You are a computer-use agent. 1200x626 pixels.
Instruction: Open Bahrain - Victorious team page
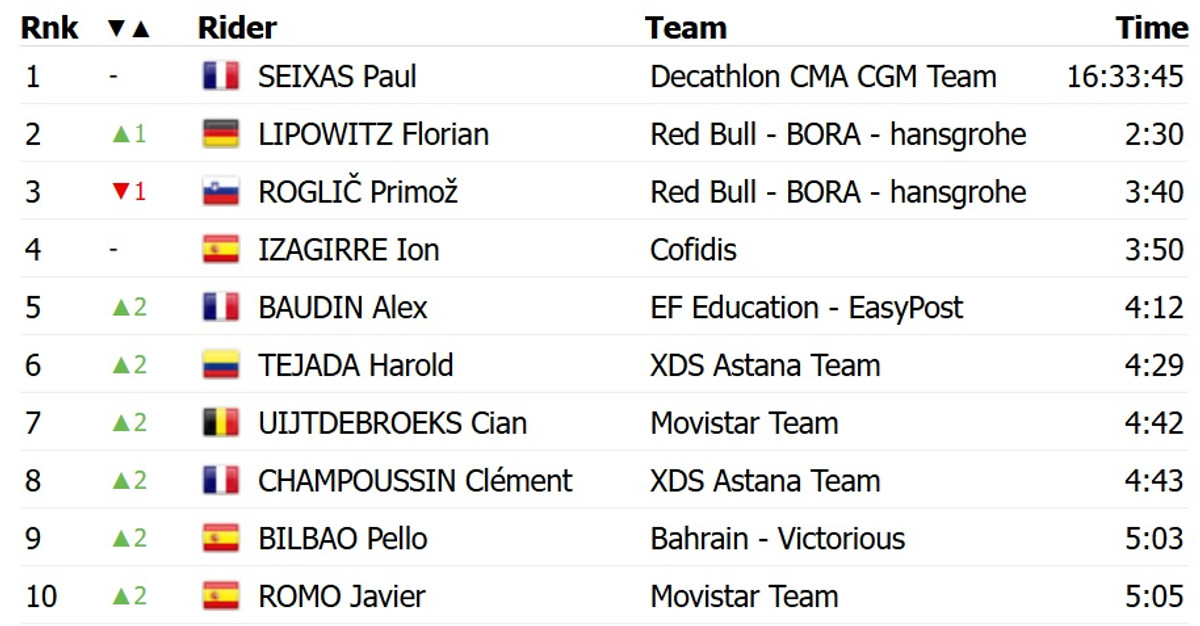(x=777, y=539)
